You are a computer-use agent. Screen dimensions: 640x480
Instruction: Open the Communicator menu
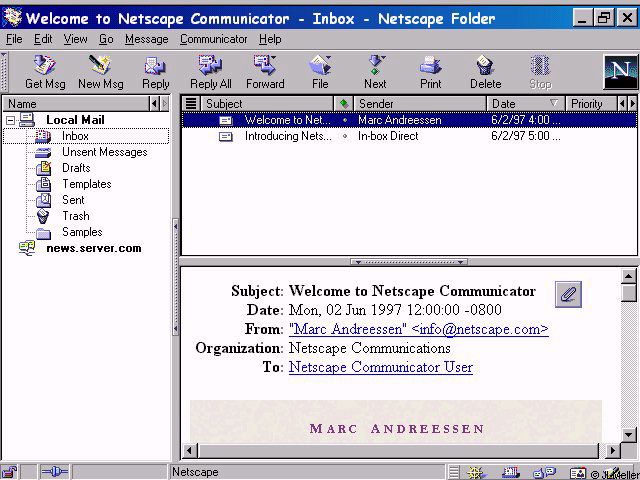pyautogui.click(x=213, y=39)
